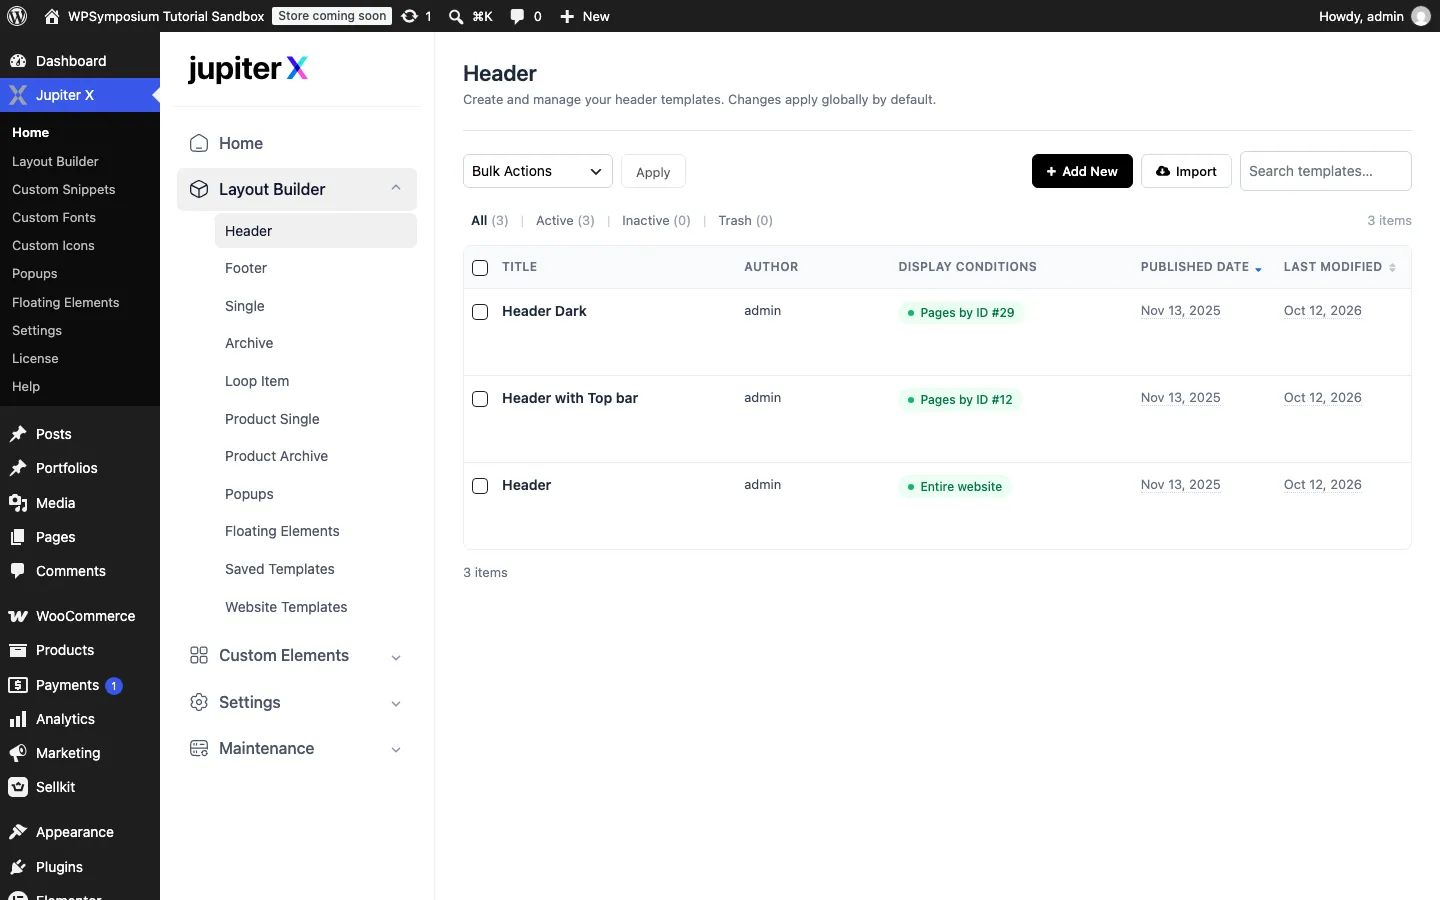Click the Entire website condition badge
This screenshot has width=1440, height=900.
tap(954, 487)
